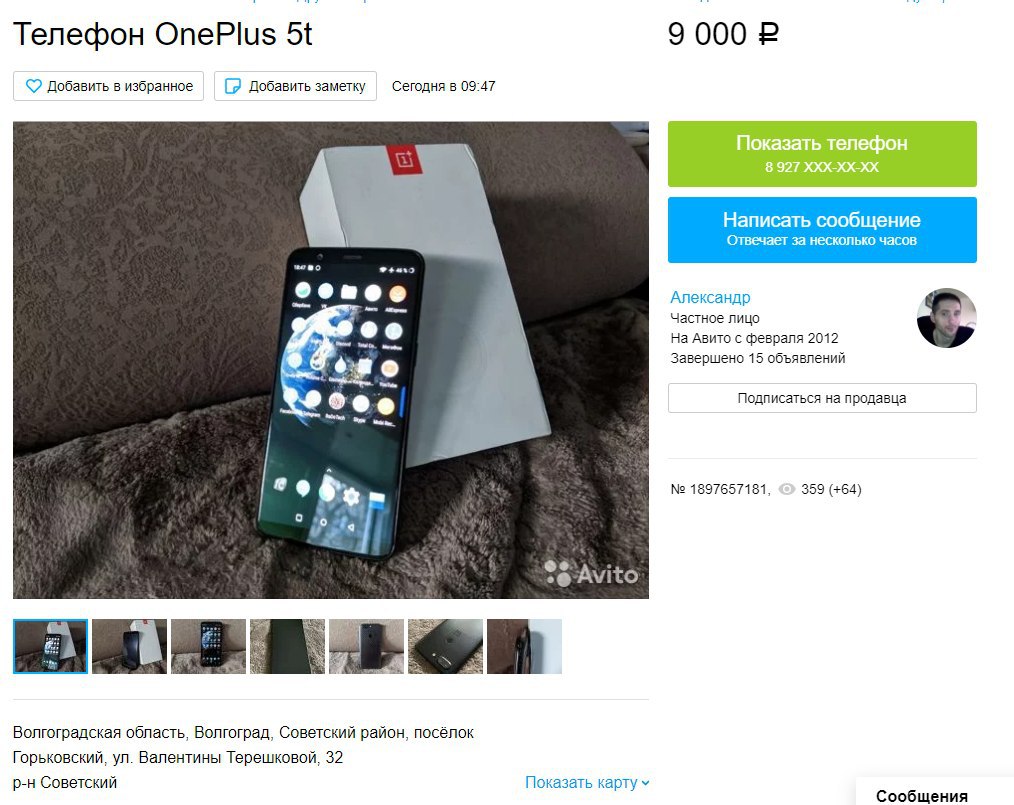This screenshot has height=805, width=1014.
Task: Click seller Александр's avatar photo
Action: 946,318
